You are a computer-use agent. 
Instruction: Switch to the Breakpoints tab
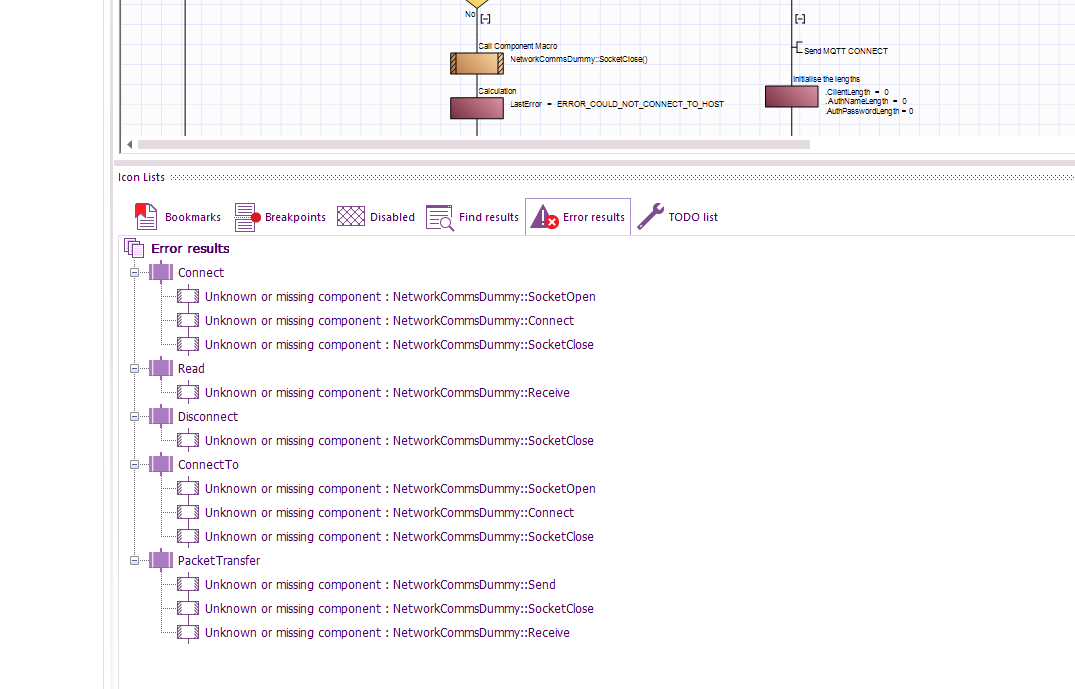tap(280, 217)
